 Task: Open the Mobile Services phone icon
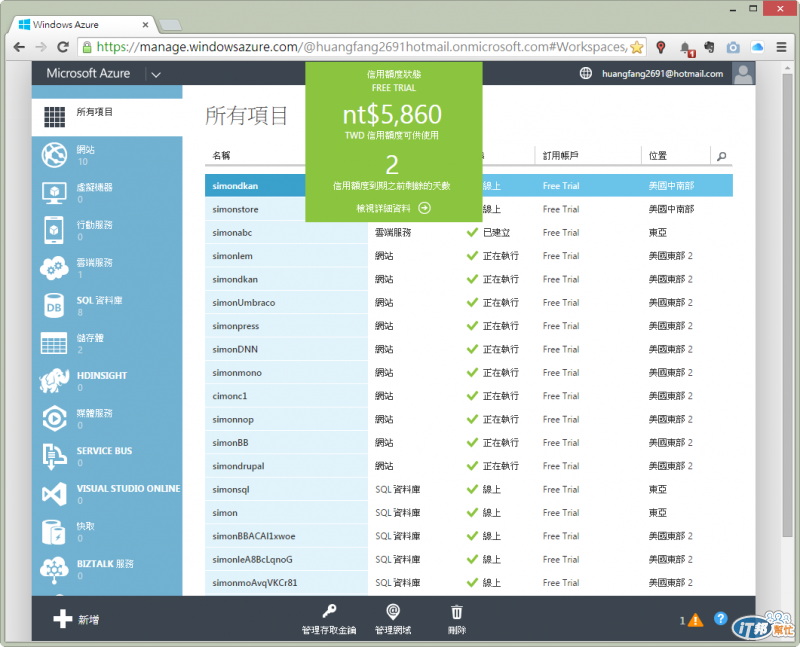click(54, 231)
